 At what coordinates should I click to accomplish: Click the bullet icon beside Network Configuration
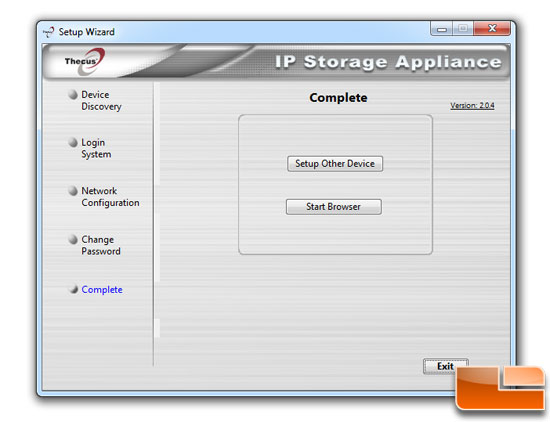coord(73,191)
